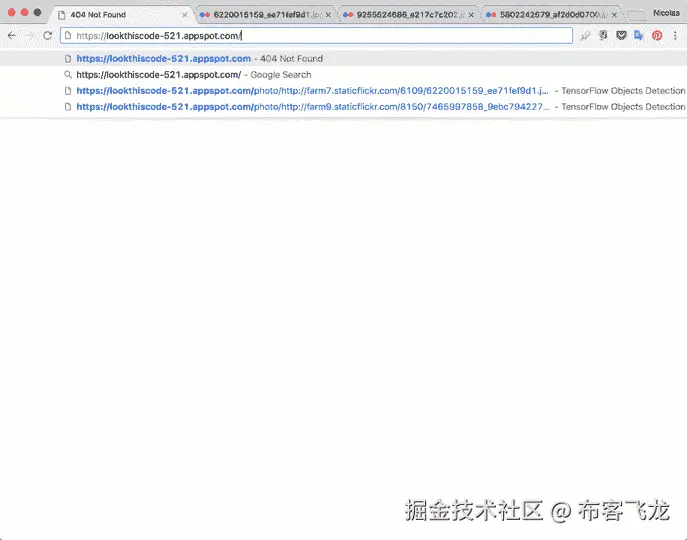
Task: Switch to the 404 Not Found tab
Action: pos(122,14)
